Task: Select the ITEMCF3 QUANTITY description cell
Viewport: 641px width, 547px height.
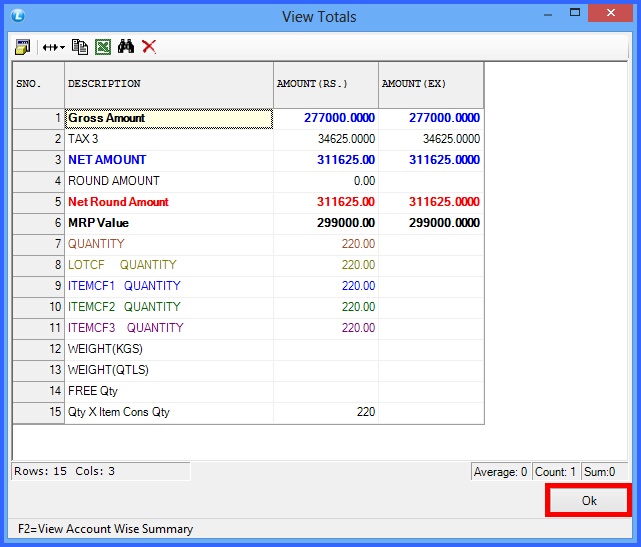Action: point(169,328)
